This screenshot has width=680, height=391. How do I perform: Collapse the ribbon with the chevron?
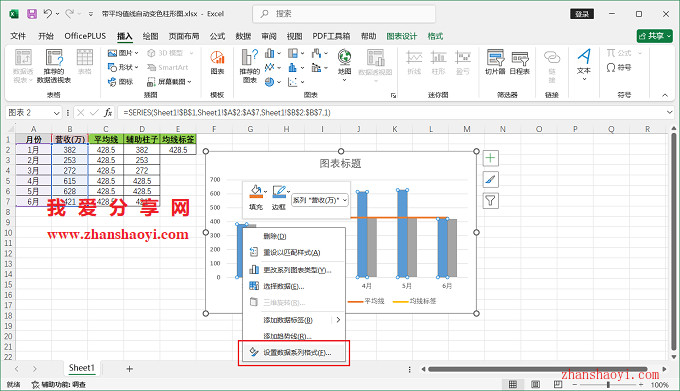[x=665, y=95]
